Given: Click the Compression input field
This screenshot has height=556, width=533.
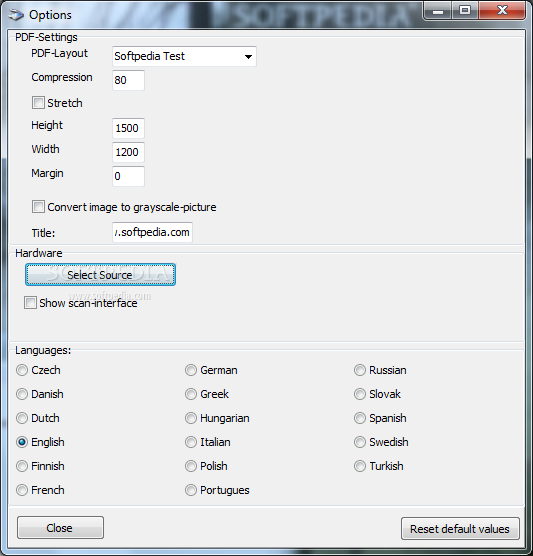Looking at the screenshot, I should (x=128, y=80).
